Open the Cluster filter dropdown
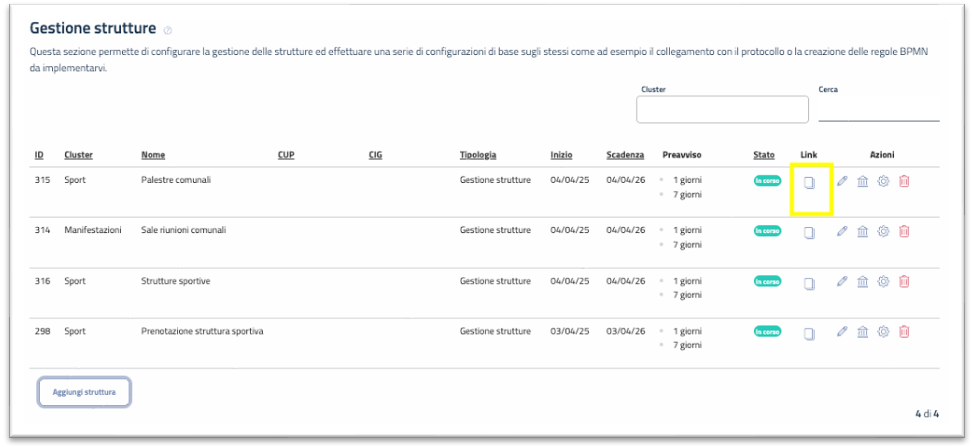Screen dimensions: 972x447 722,110
